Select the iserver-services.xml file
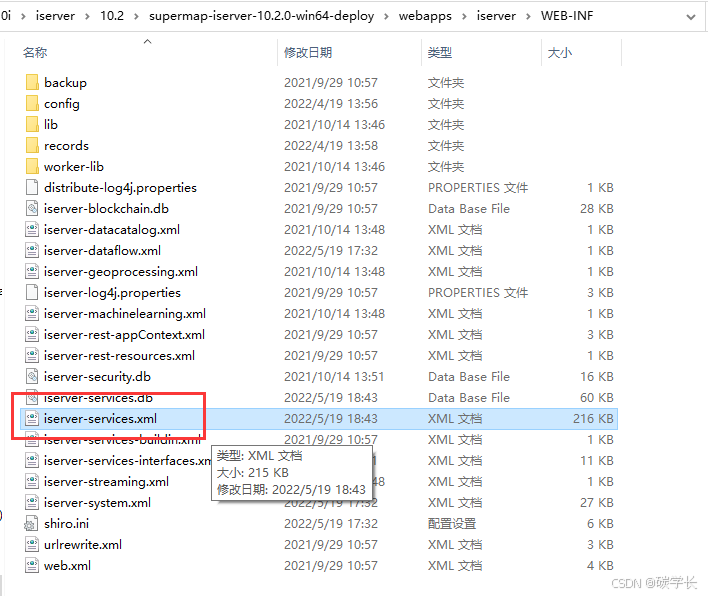This screenshot has width=708, height=596. click(100, 418)
